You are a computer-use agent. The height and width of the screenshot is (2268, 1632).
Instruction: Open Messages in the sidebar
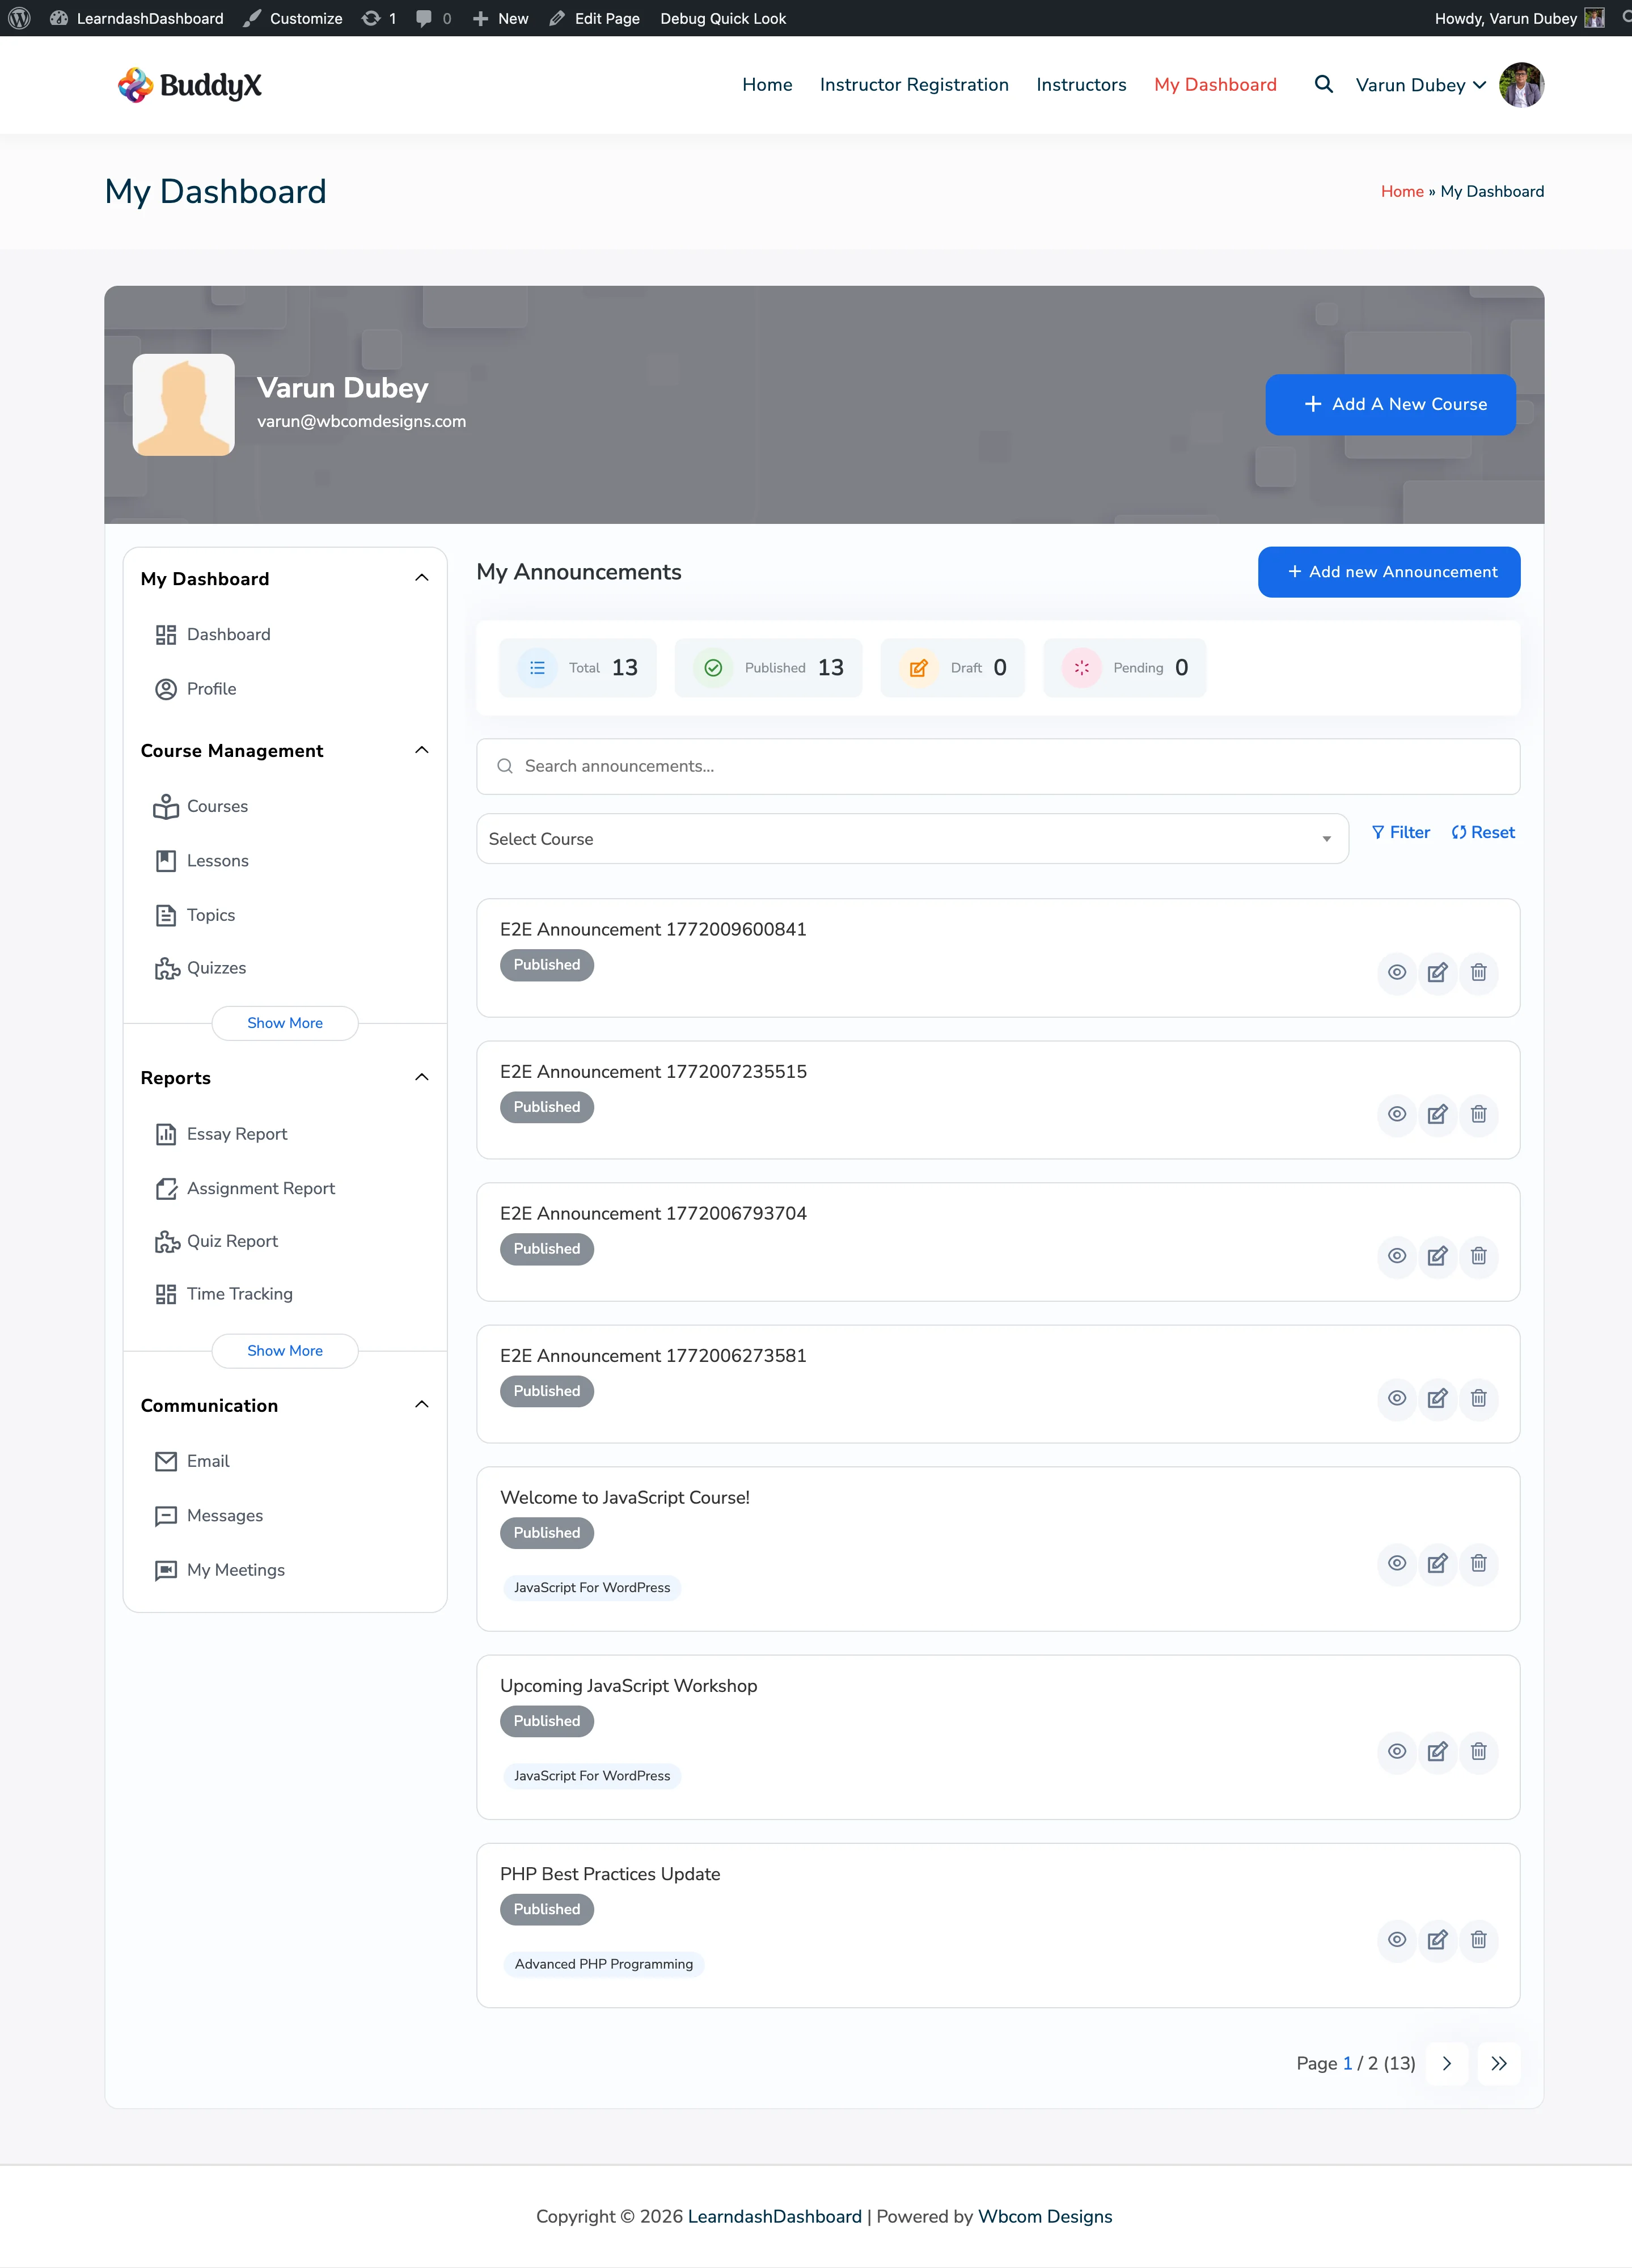coord(209,1515)
